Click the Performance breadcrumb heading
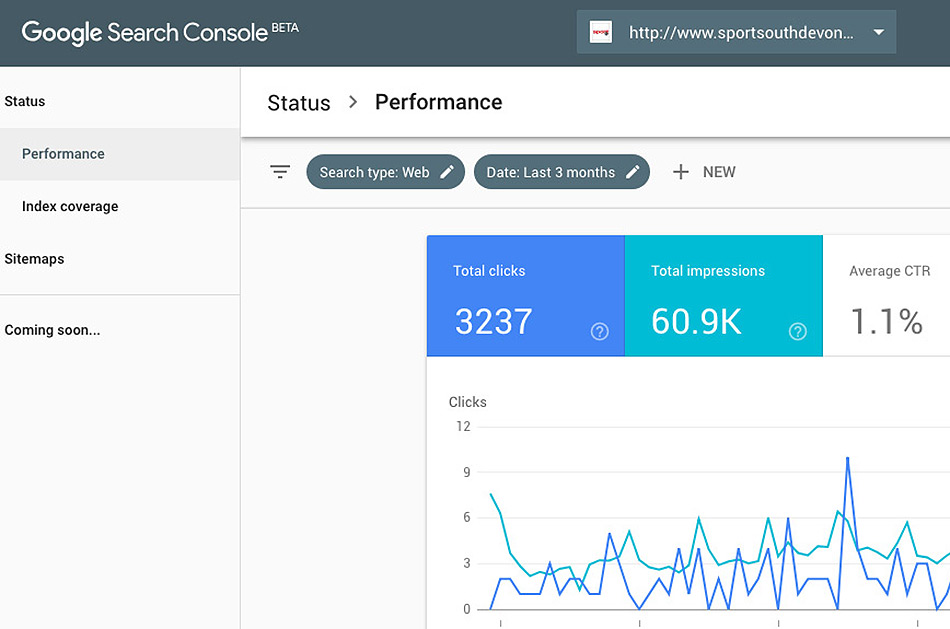Image resolution: width=950 pixels, height=629 pixels. coord(439,102)
